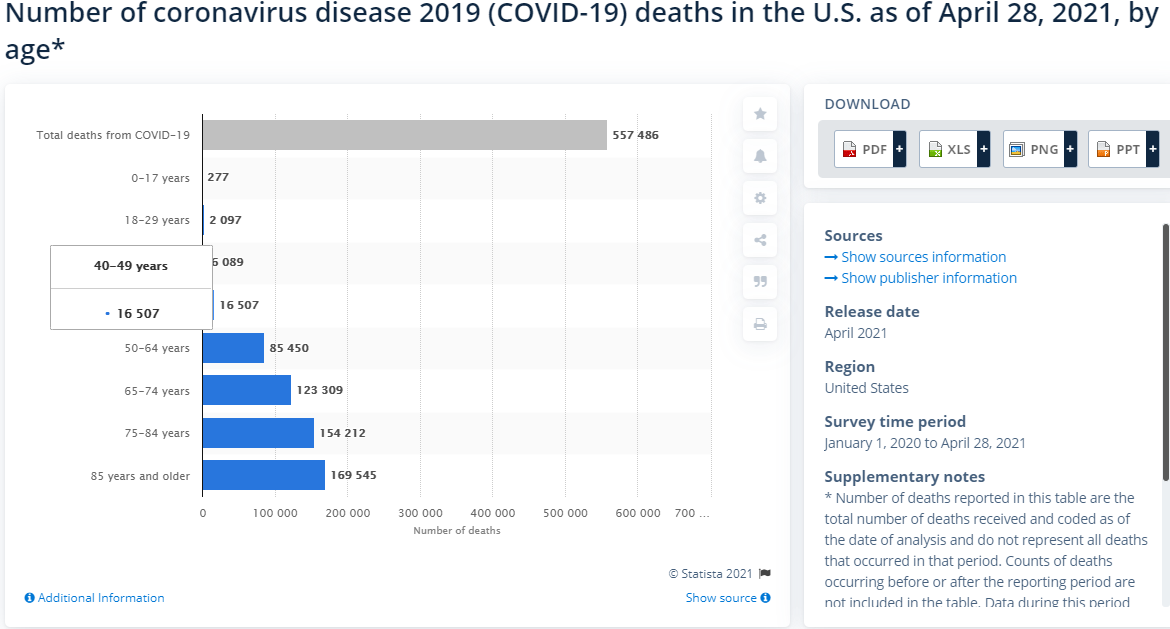Open chart settings gear icon
1170x629 pixels.
(760, 198)
